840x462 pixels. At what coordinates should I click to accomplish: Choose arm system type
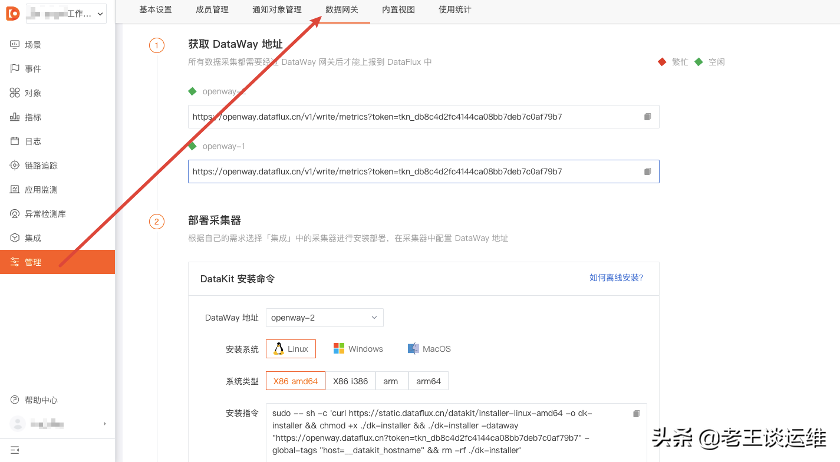coord(391,381)
